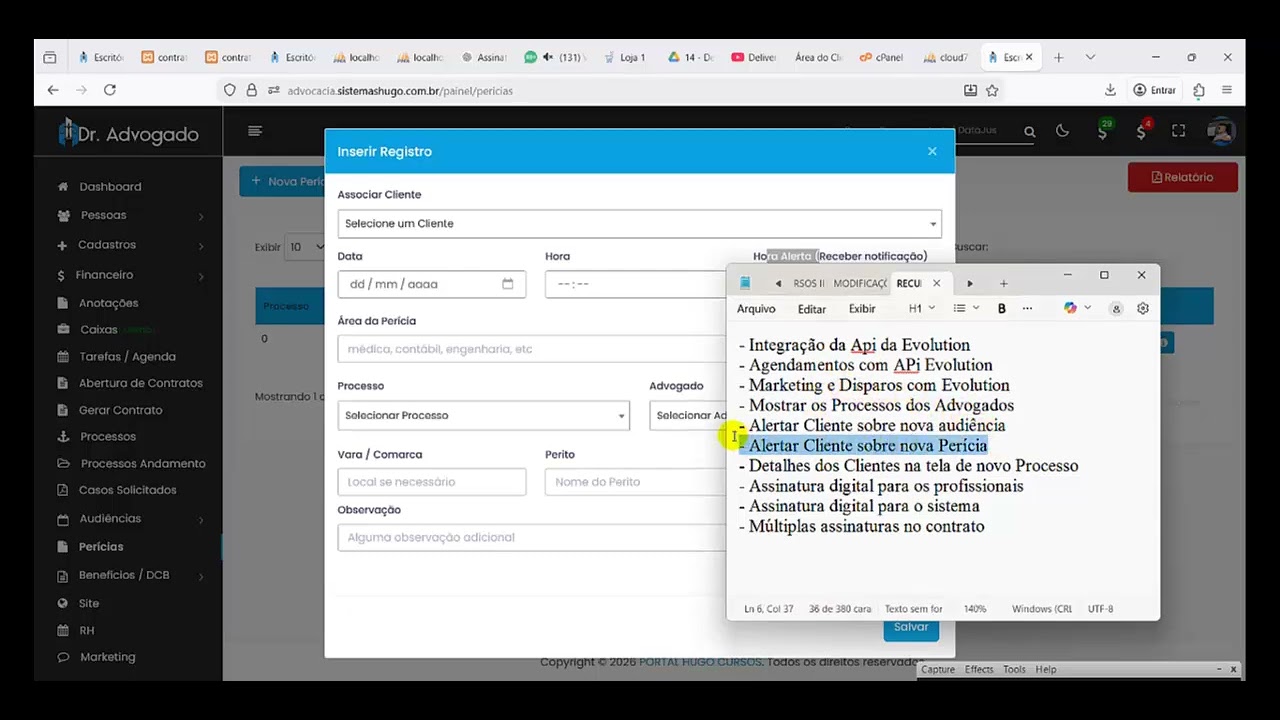The image size is (1280, 720).
Task: Open the Selecionar Processo dropdown
Action: pos(483,415)
